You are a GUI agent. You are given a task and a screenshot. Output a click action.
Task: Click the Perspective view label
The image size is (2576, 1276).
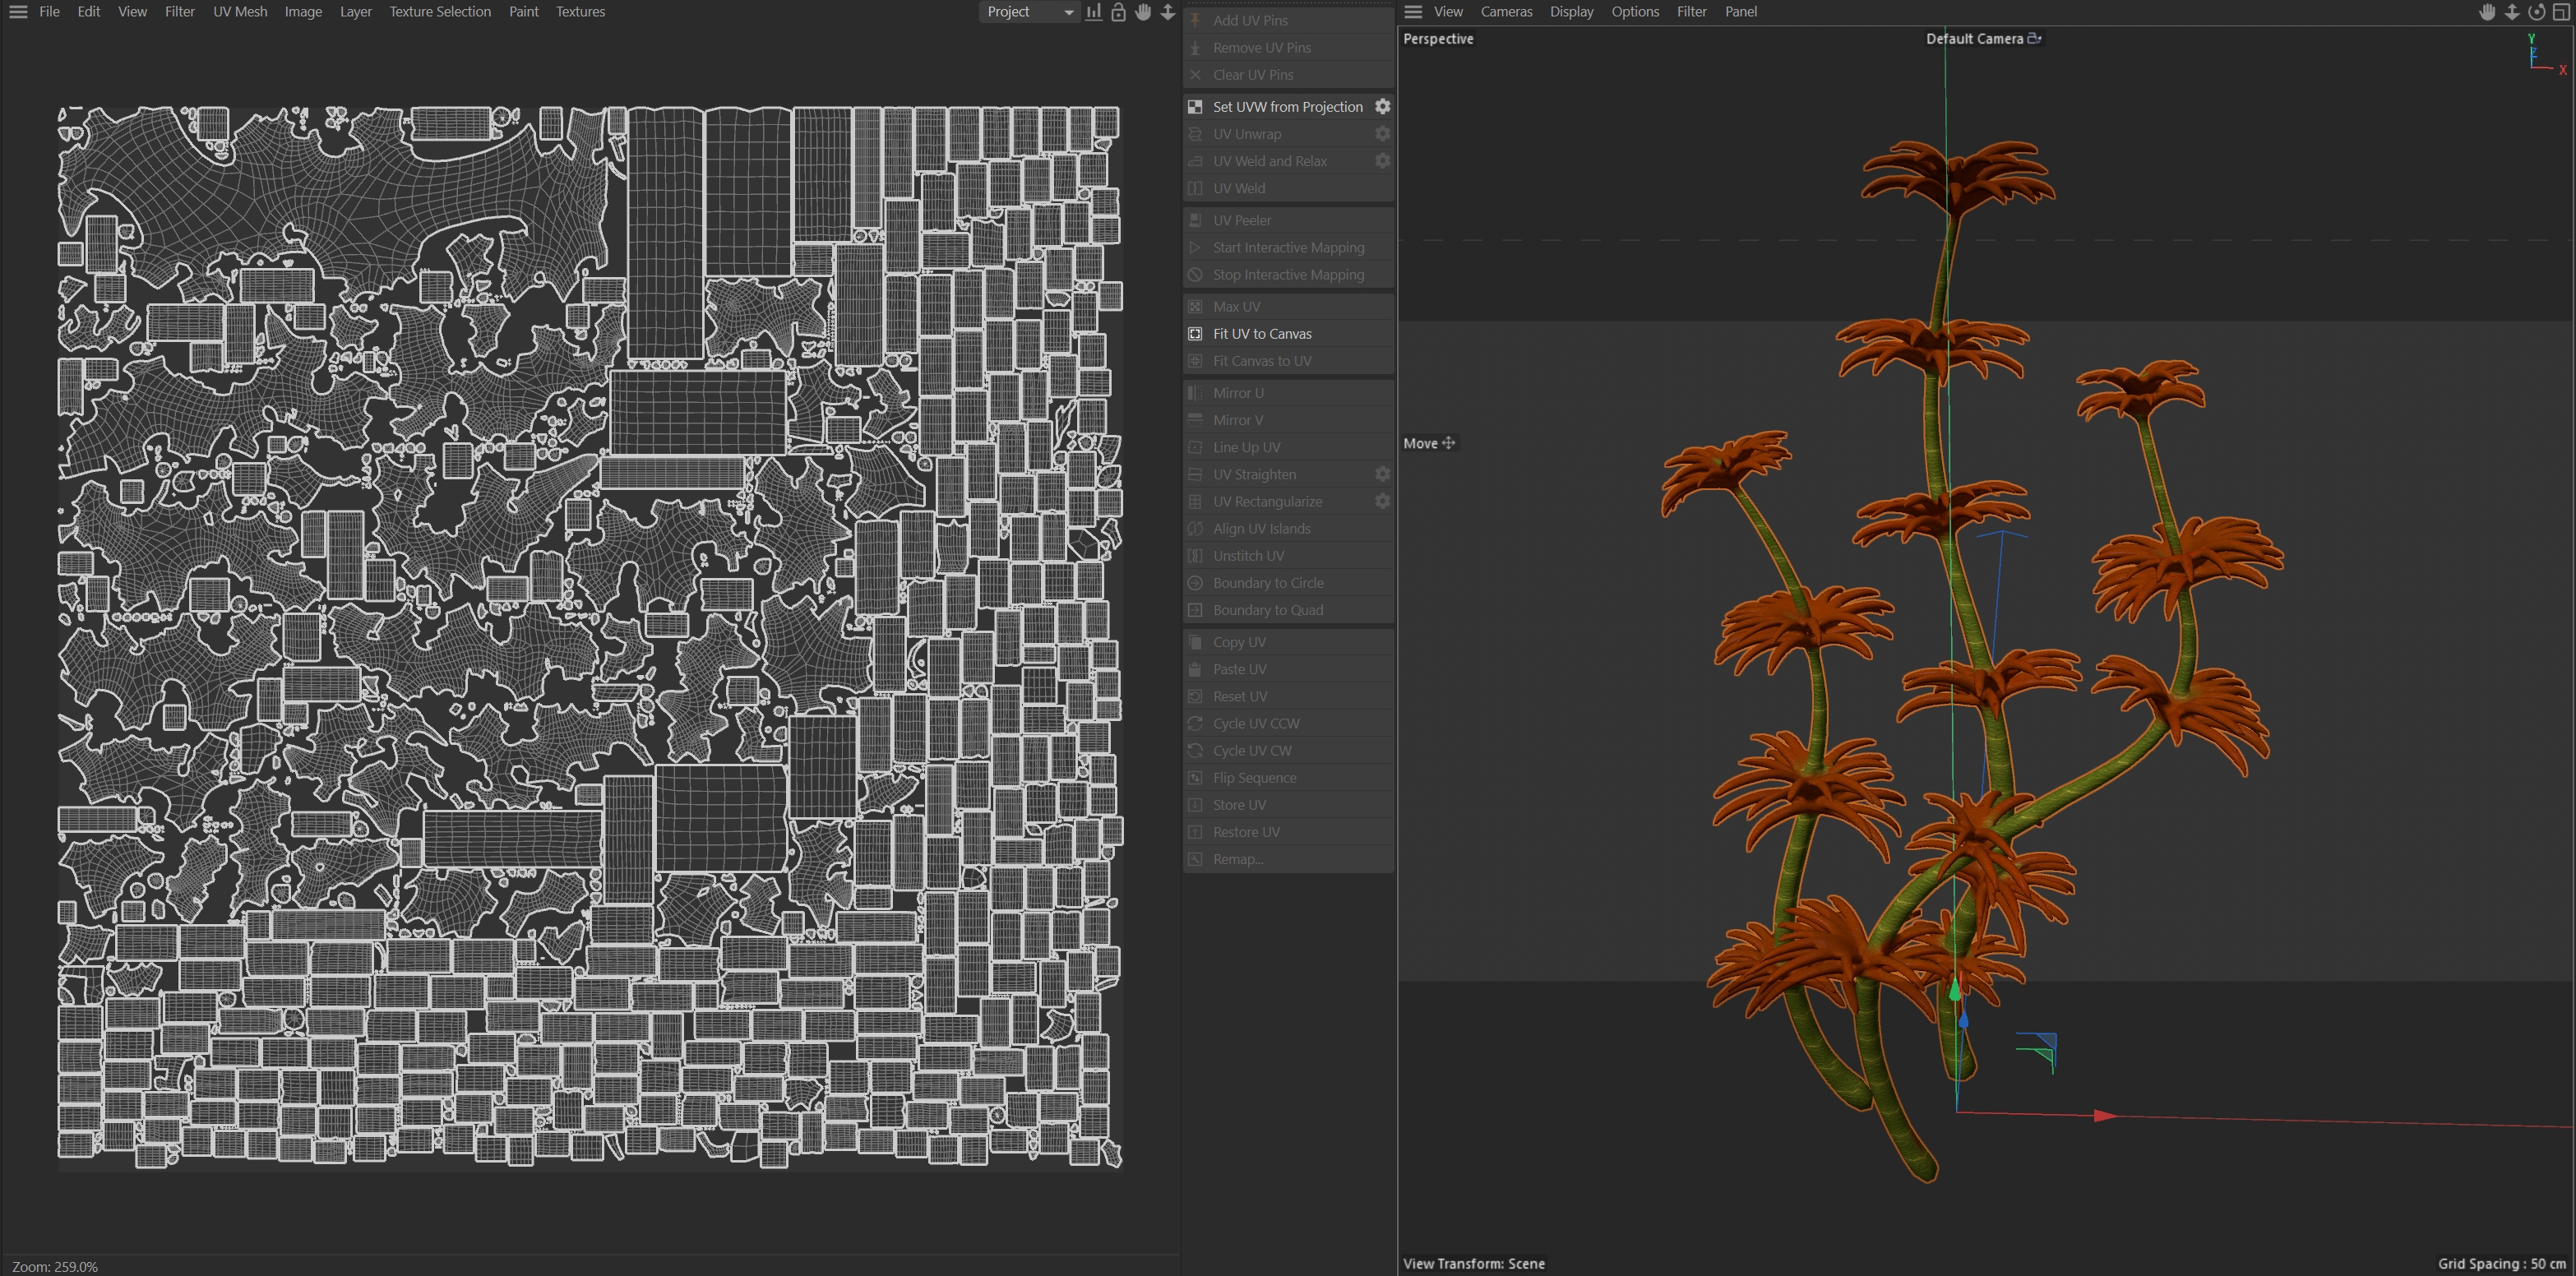pyautogui.click(x=1438, y=39)
